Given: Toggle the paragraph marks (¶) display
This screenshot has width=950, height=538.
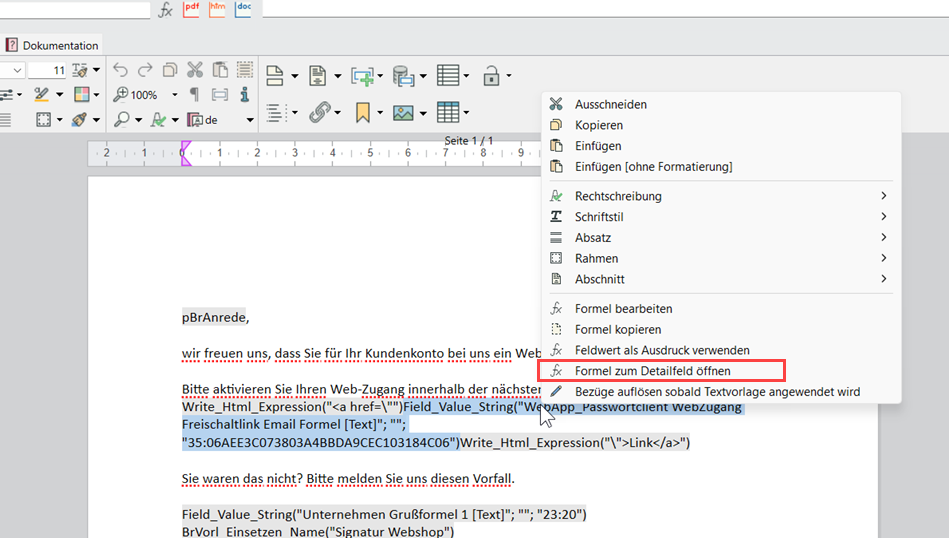Looking at the screenshot, I should (194, 95).
